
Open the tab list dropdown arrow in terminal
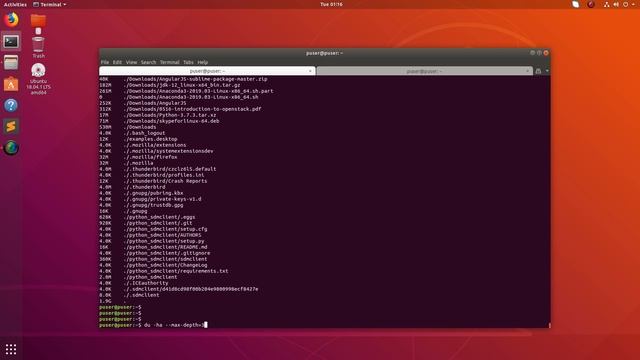click(547, 71)
